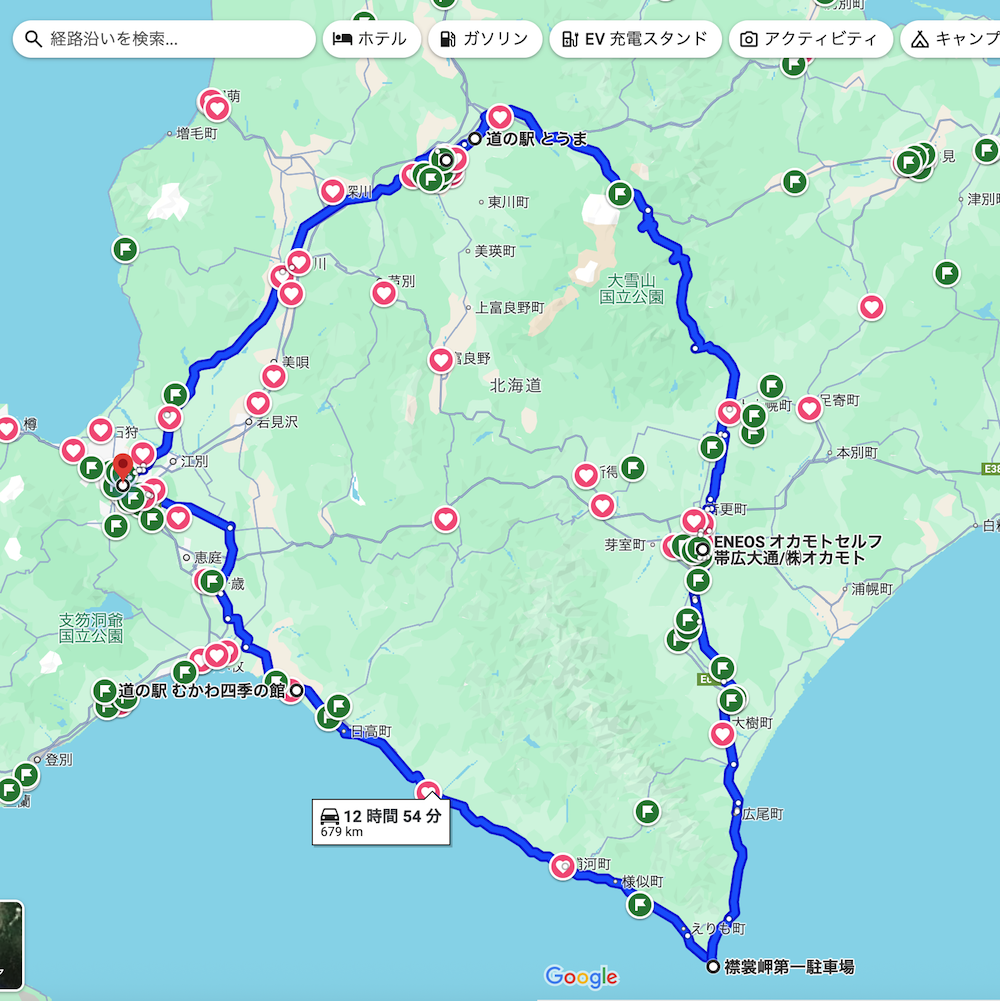Screen dimensions: 1000x1001
Task: Select the アクティビティ filter chip
Action: click(x=810, y=39)
